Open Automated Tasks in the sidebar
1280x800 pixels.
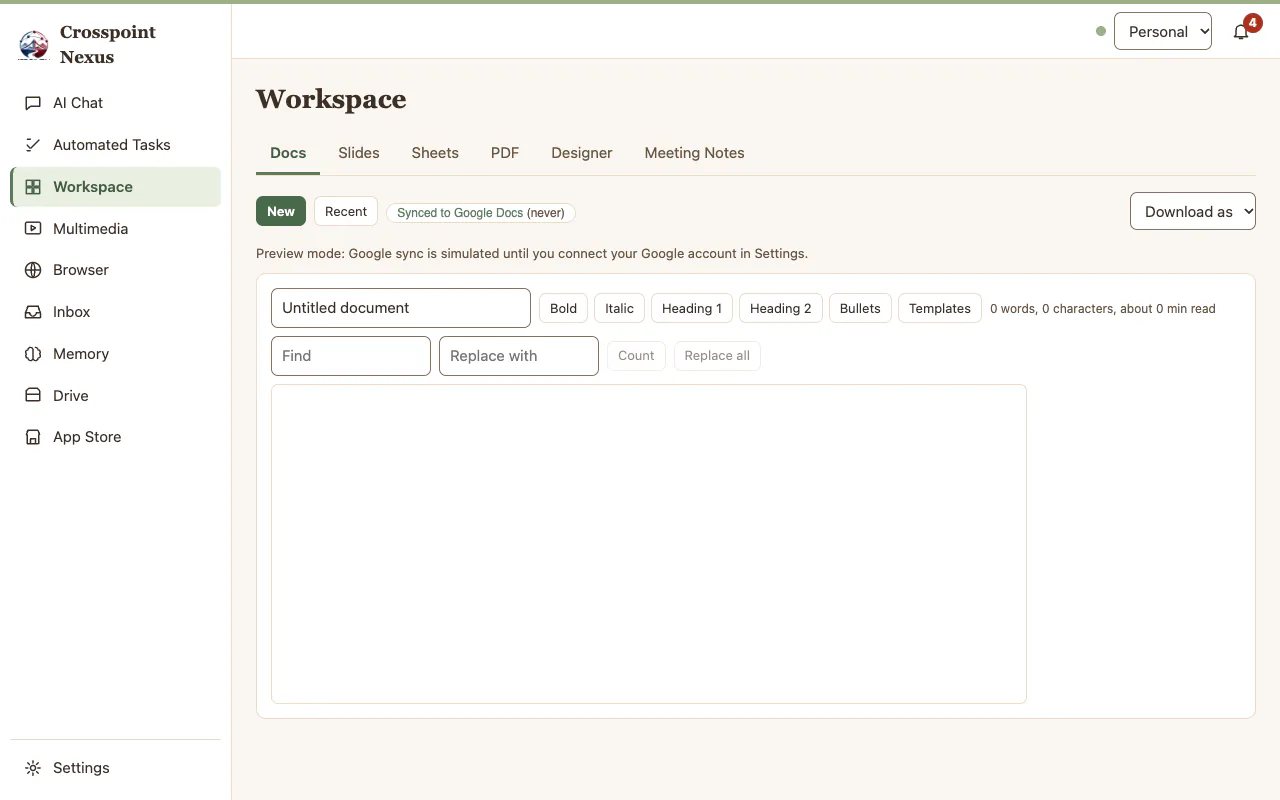click(115, 145)
